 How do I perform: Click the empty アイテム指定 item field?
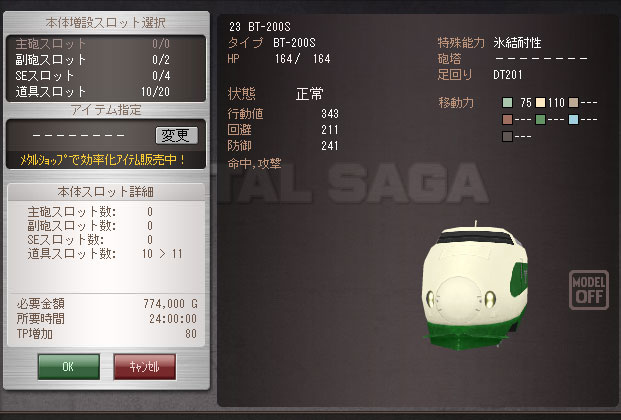78,136
